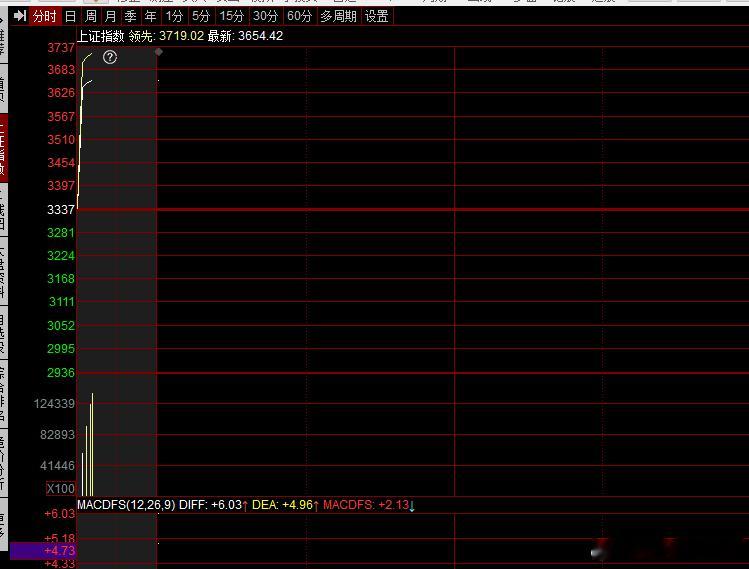Viewport: 749px width, 569px height.
Task: Click the 3337 baseline price label
Action: [x=61, y=209]
